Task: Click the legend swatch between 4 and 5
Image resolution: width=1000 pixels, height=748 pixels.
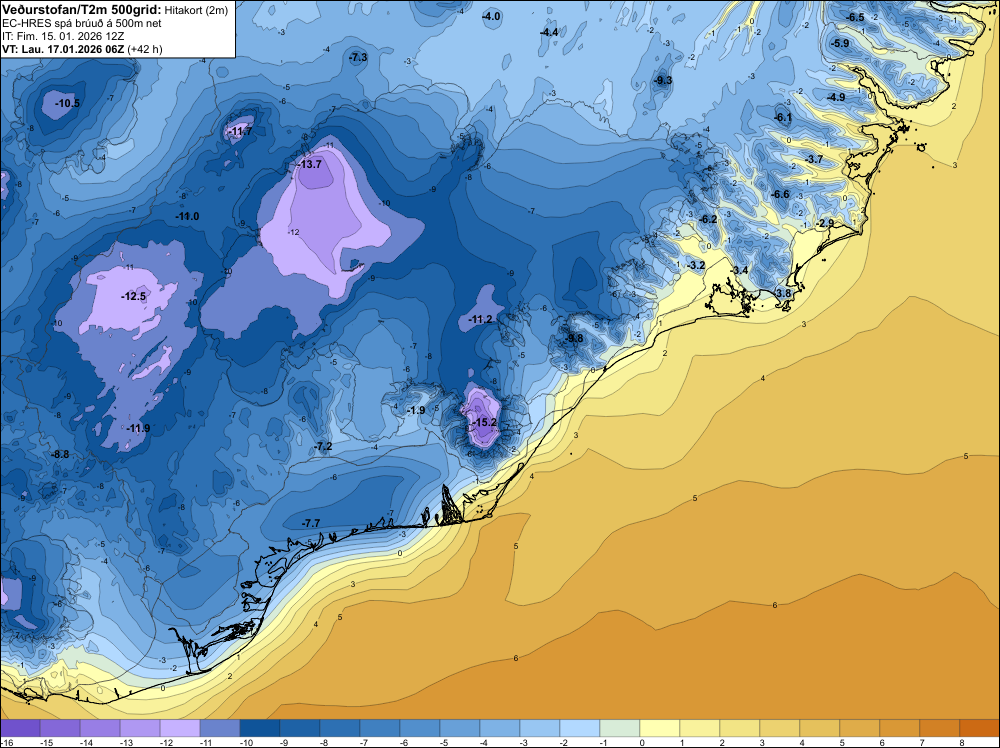Action: click(820, 728)
